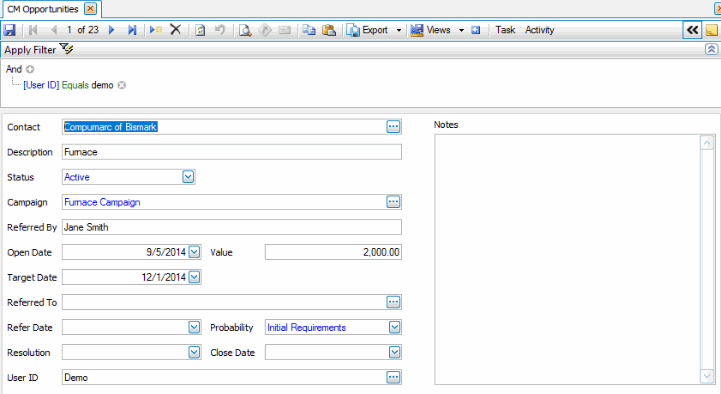The width and height of the screenshot is (721, 394).
Task: Click the record number 1 of 23 box
Action: pos(82,30)
